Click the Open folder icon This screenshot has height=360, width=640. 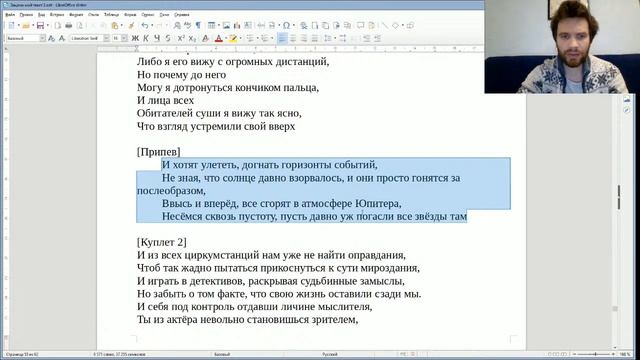26,25
